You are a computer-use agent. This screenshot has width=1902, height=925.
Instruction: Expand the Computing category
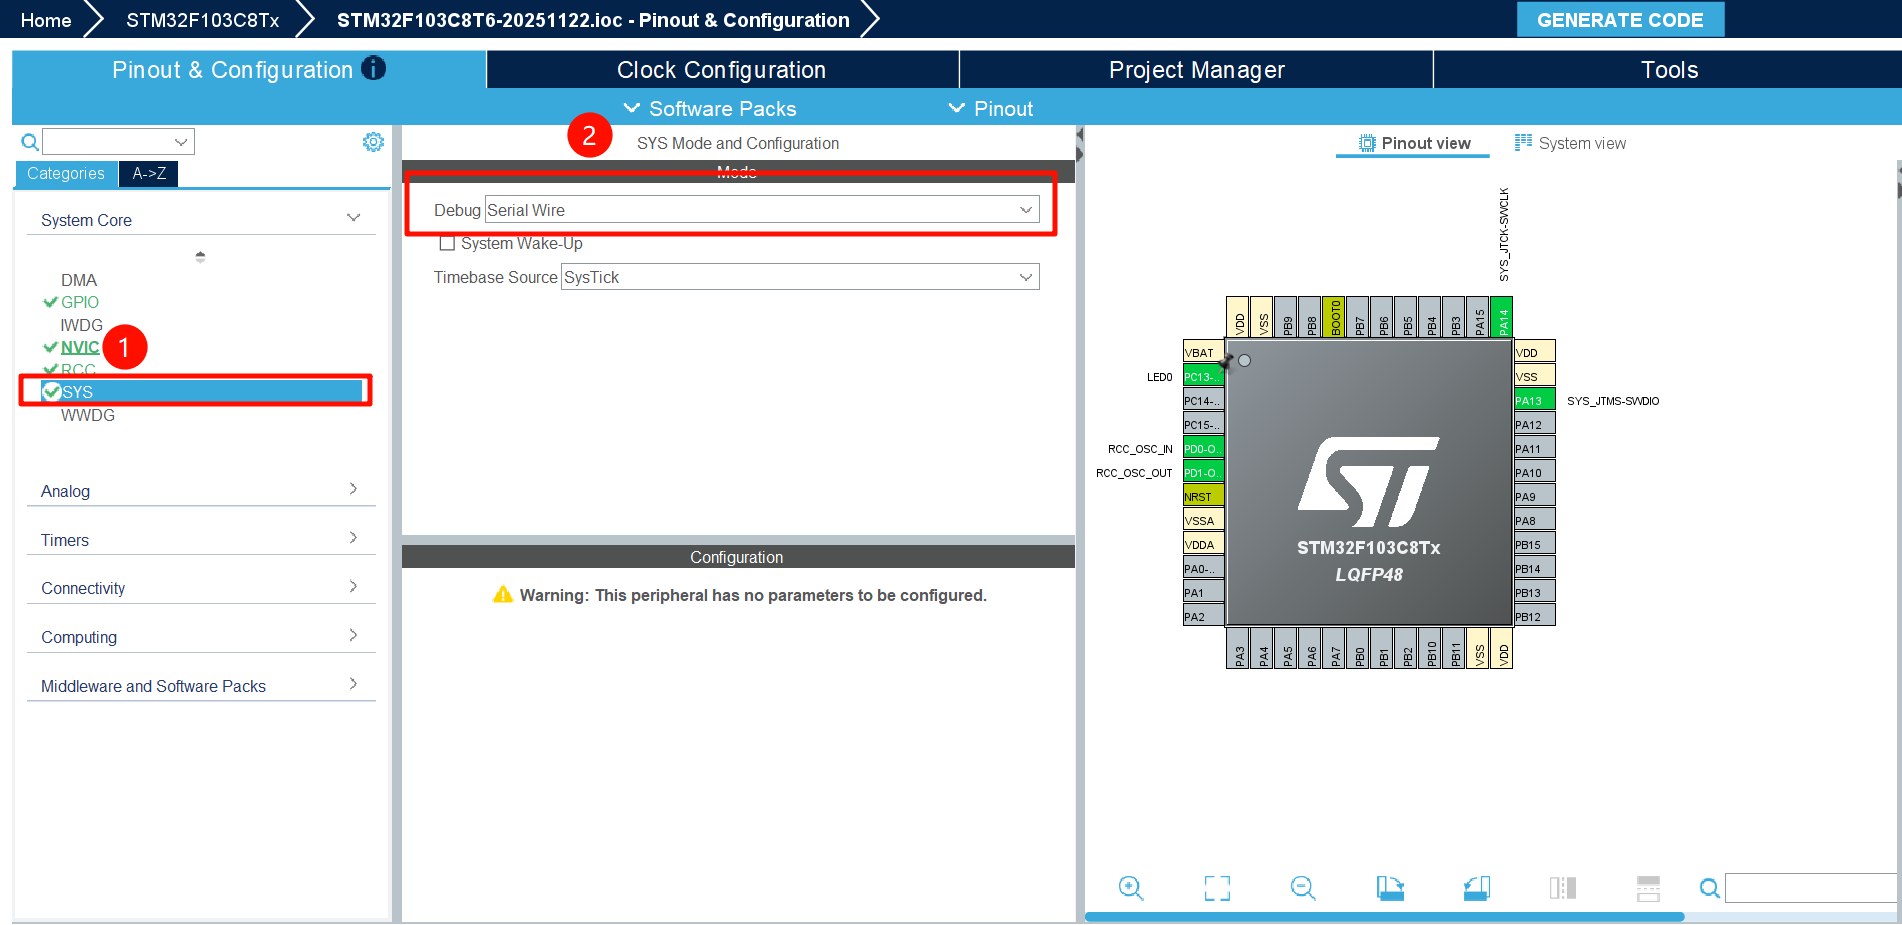(x=200, y=636)
